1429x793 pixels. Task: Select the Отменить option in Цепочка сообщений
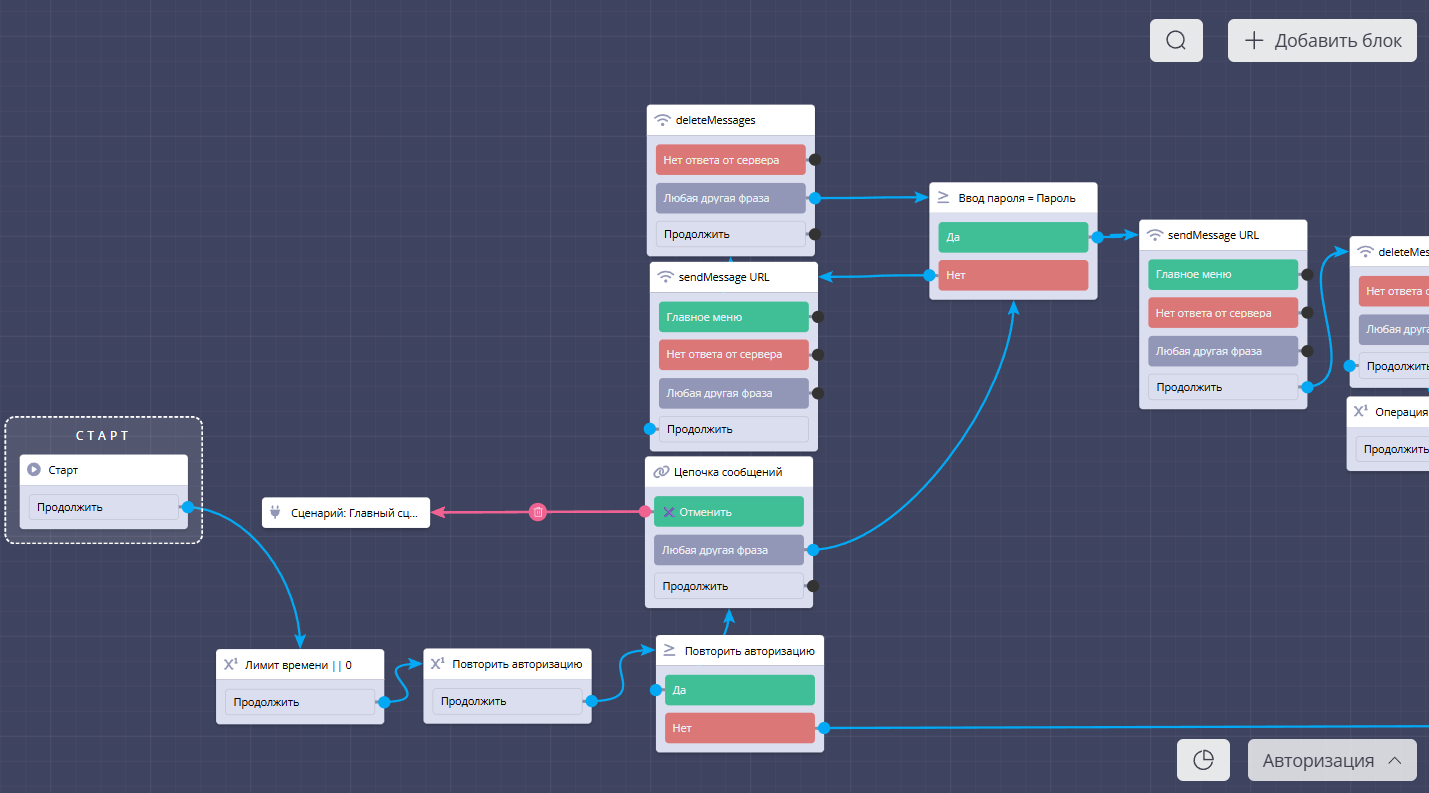coord(728,512)
